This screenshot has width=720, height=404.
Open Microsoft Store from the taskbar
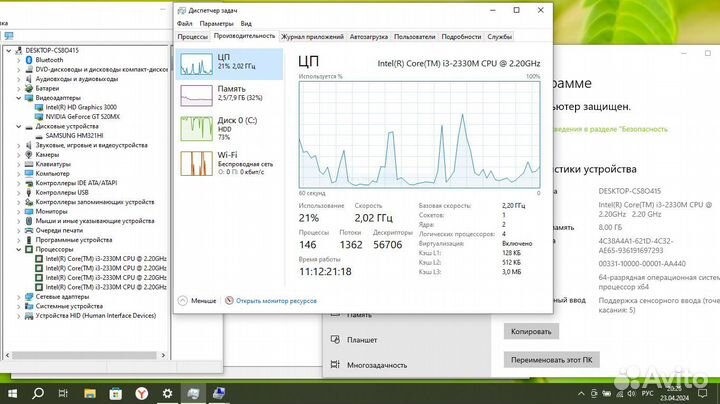(x=116, y=393)
